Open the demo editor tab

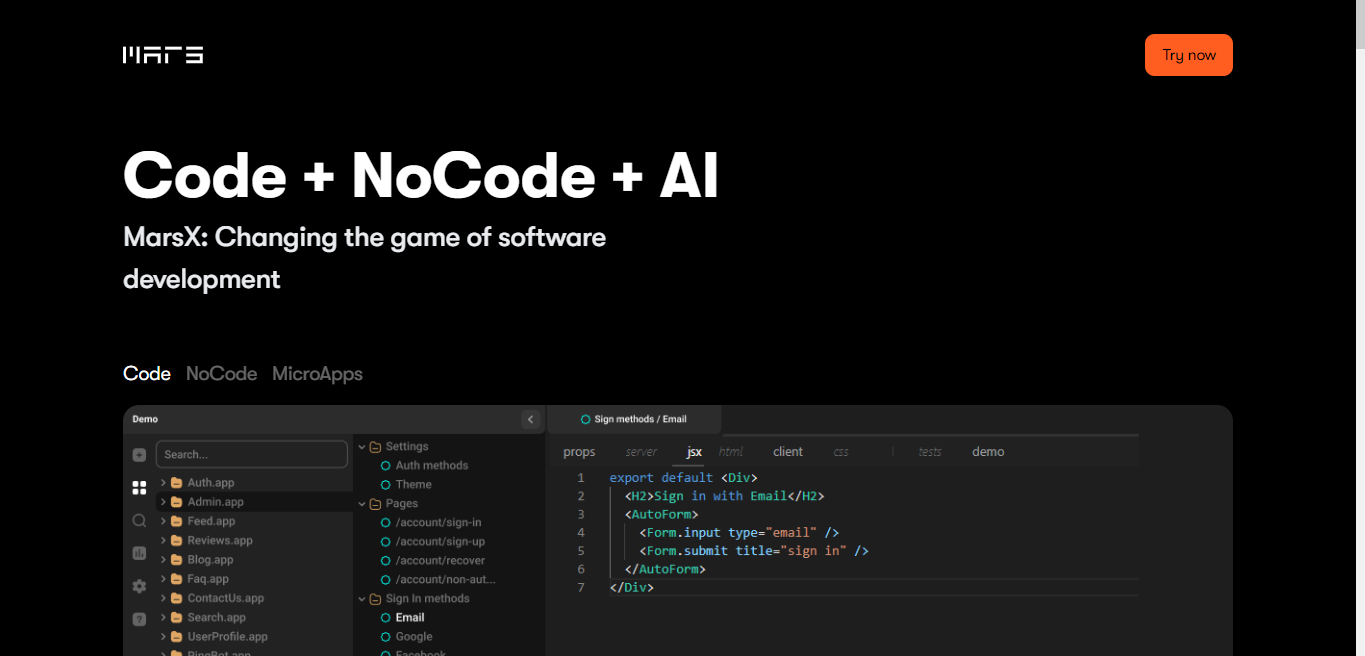click(x=988, y=452)
